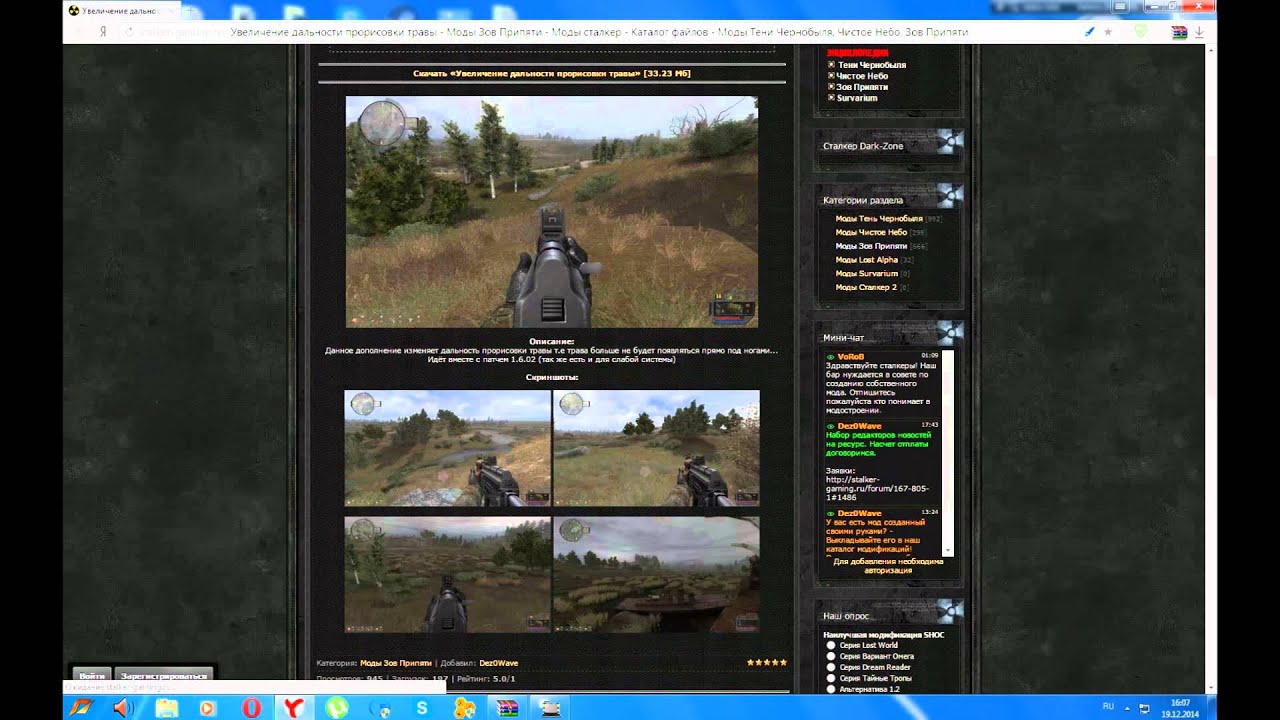The width and height of the screenshot is (1280, 720).
Task: Open category 'Моды Чистое Небо'
Action: [871, 232]
